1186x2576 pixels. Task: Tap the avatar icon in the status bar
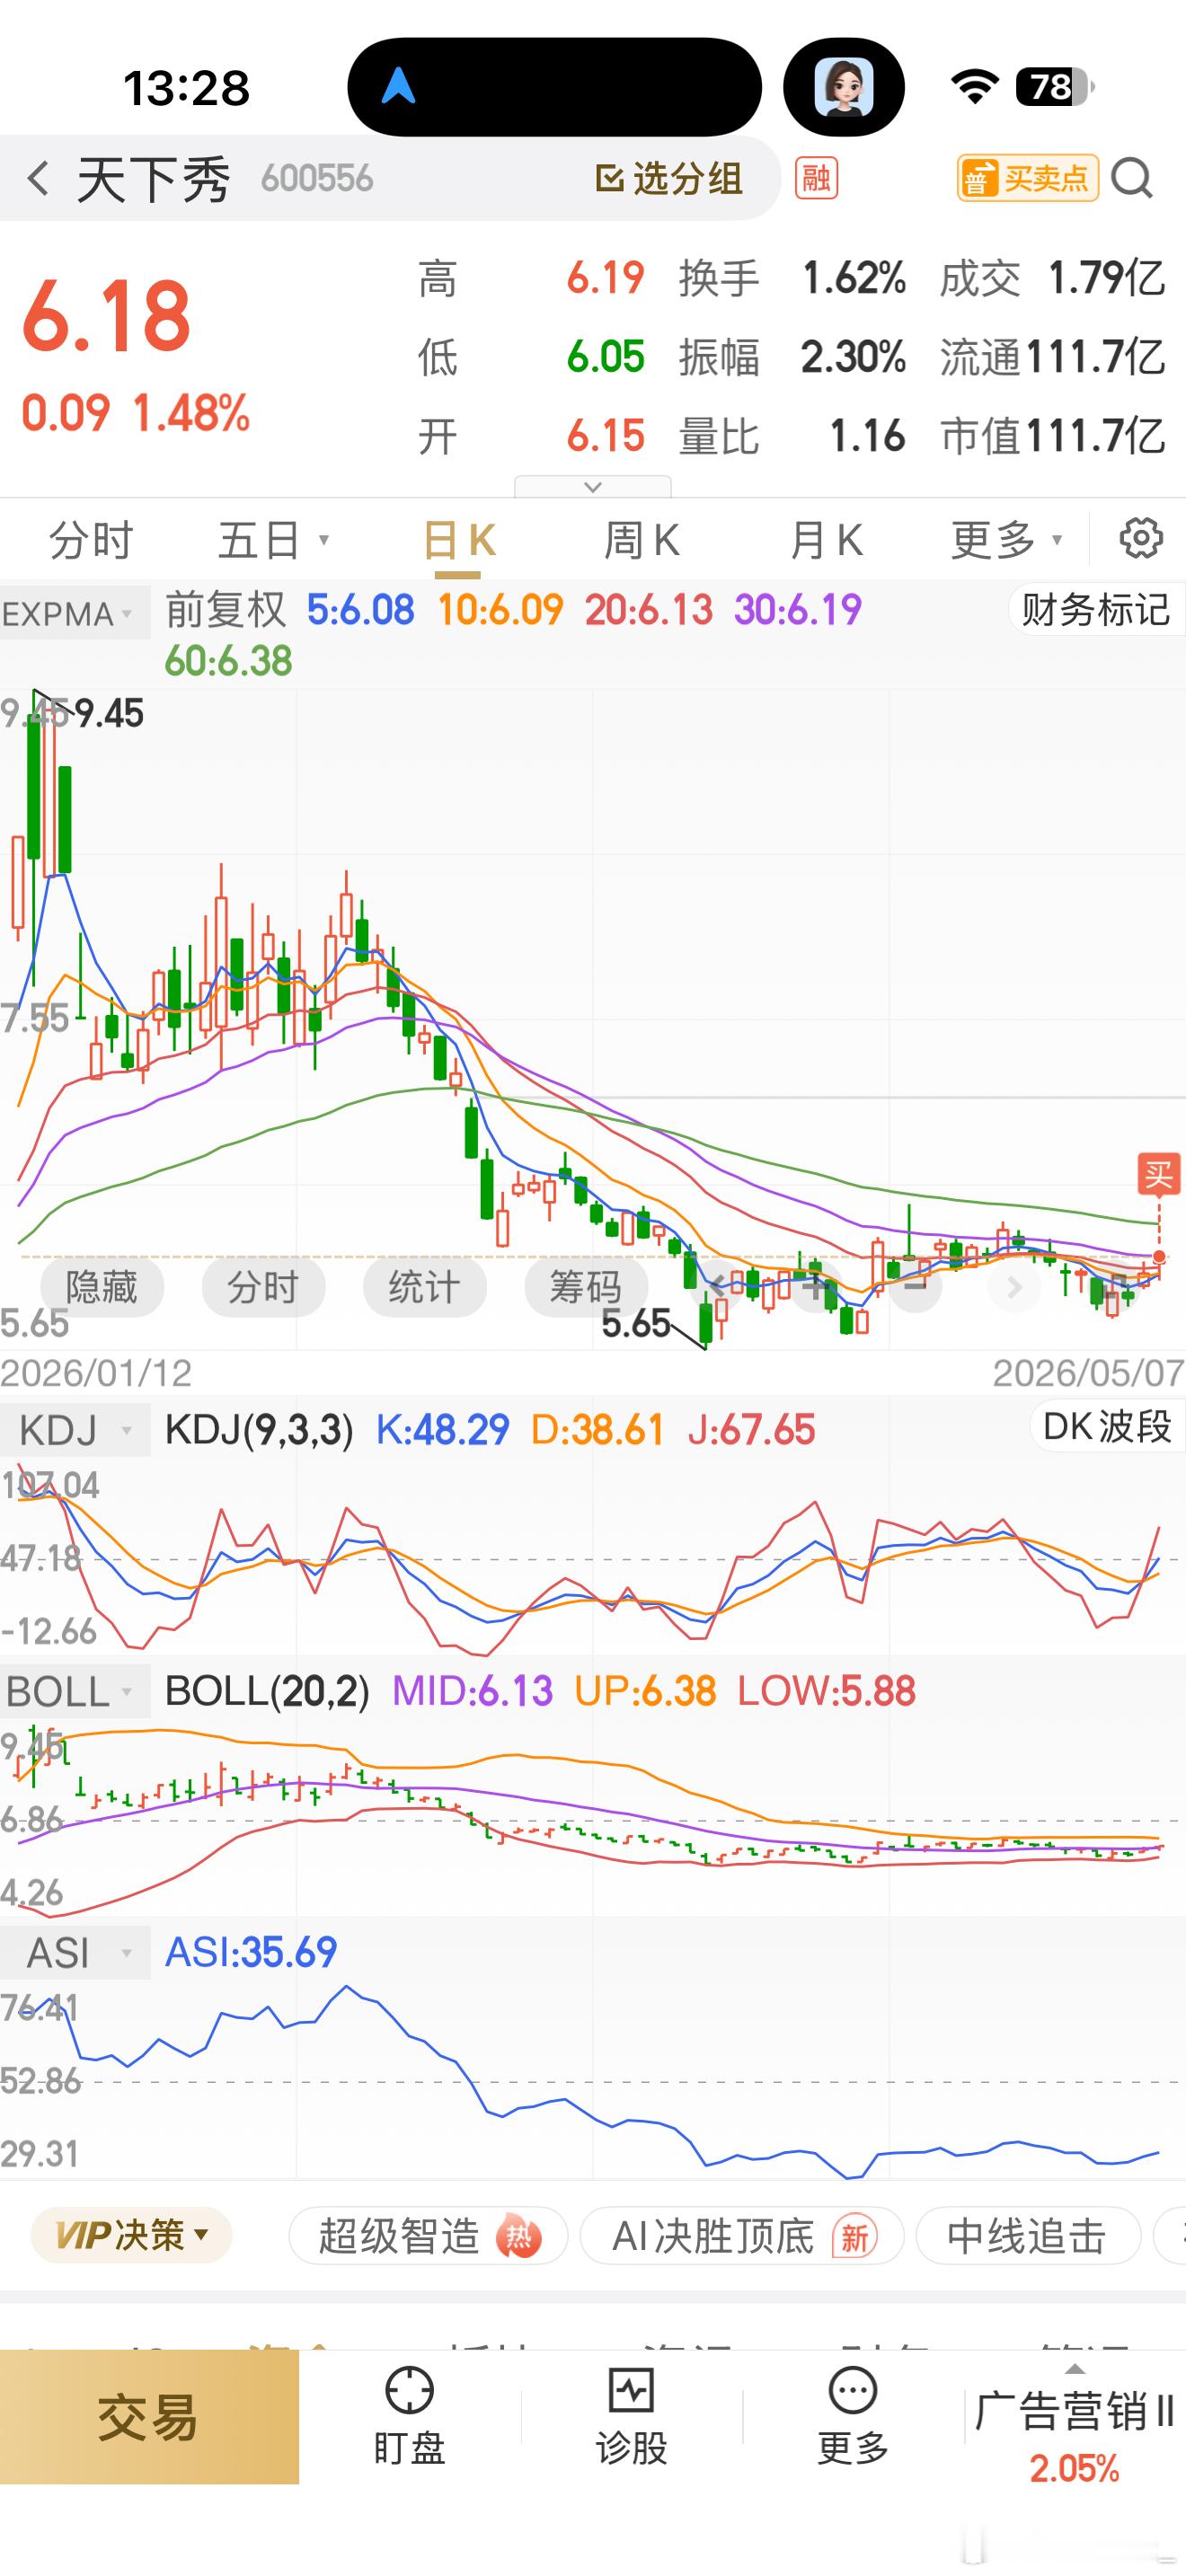coord(843,87)
